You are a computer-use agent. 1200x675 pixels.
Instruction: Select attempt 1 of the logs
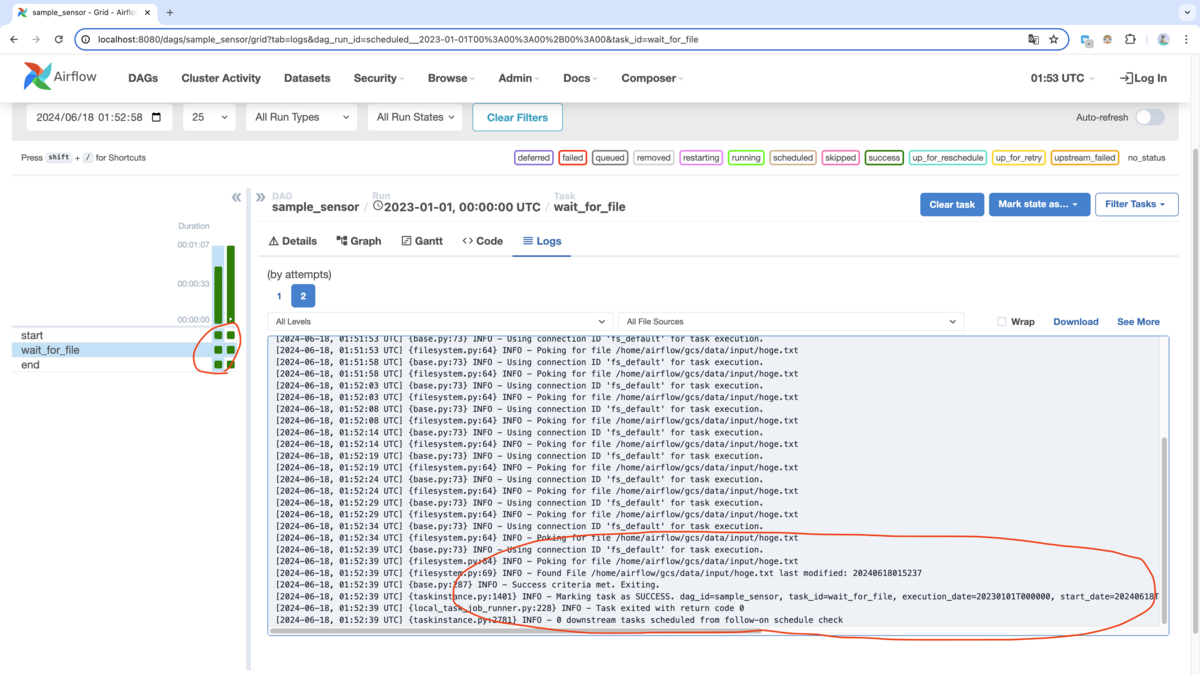[279, 295]
